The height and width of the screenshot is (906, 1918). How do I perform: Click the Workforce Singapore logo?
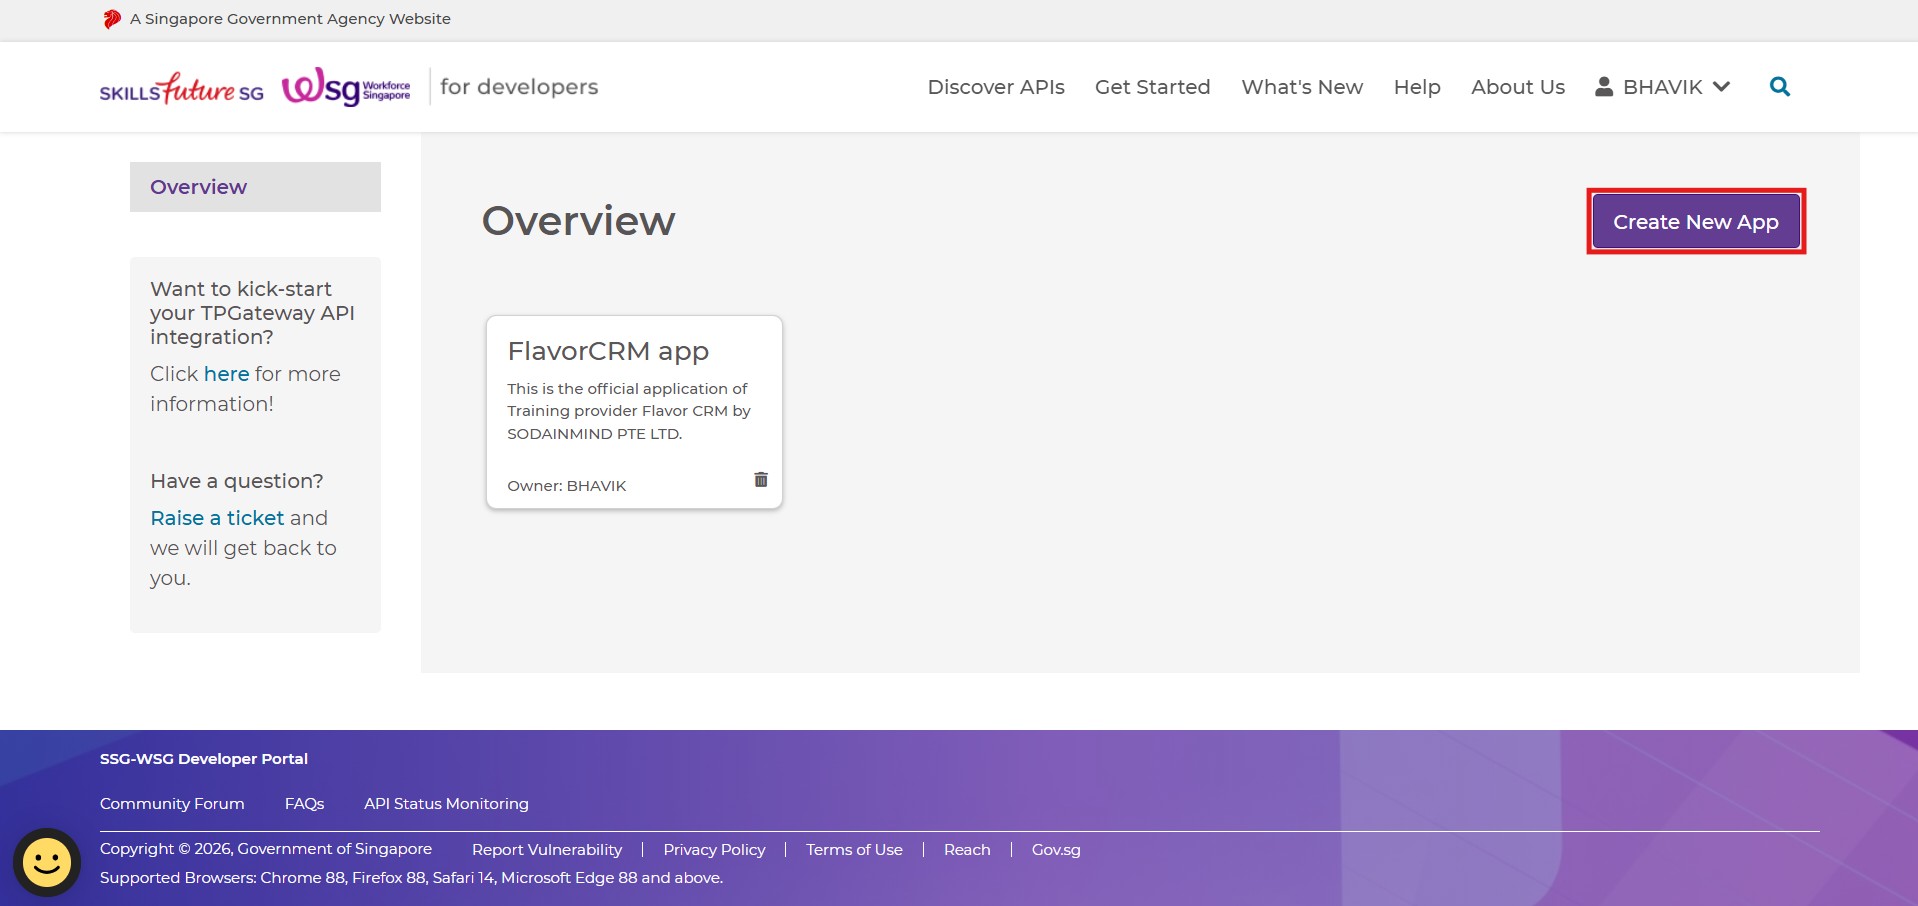pos(346,88)
